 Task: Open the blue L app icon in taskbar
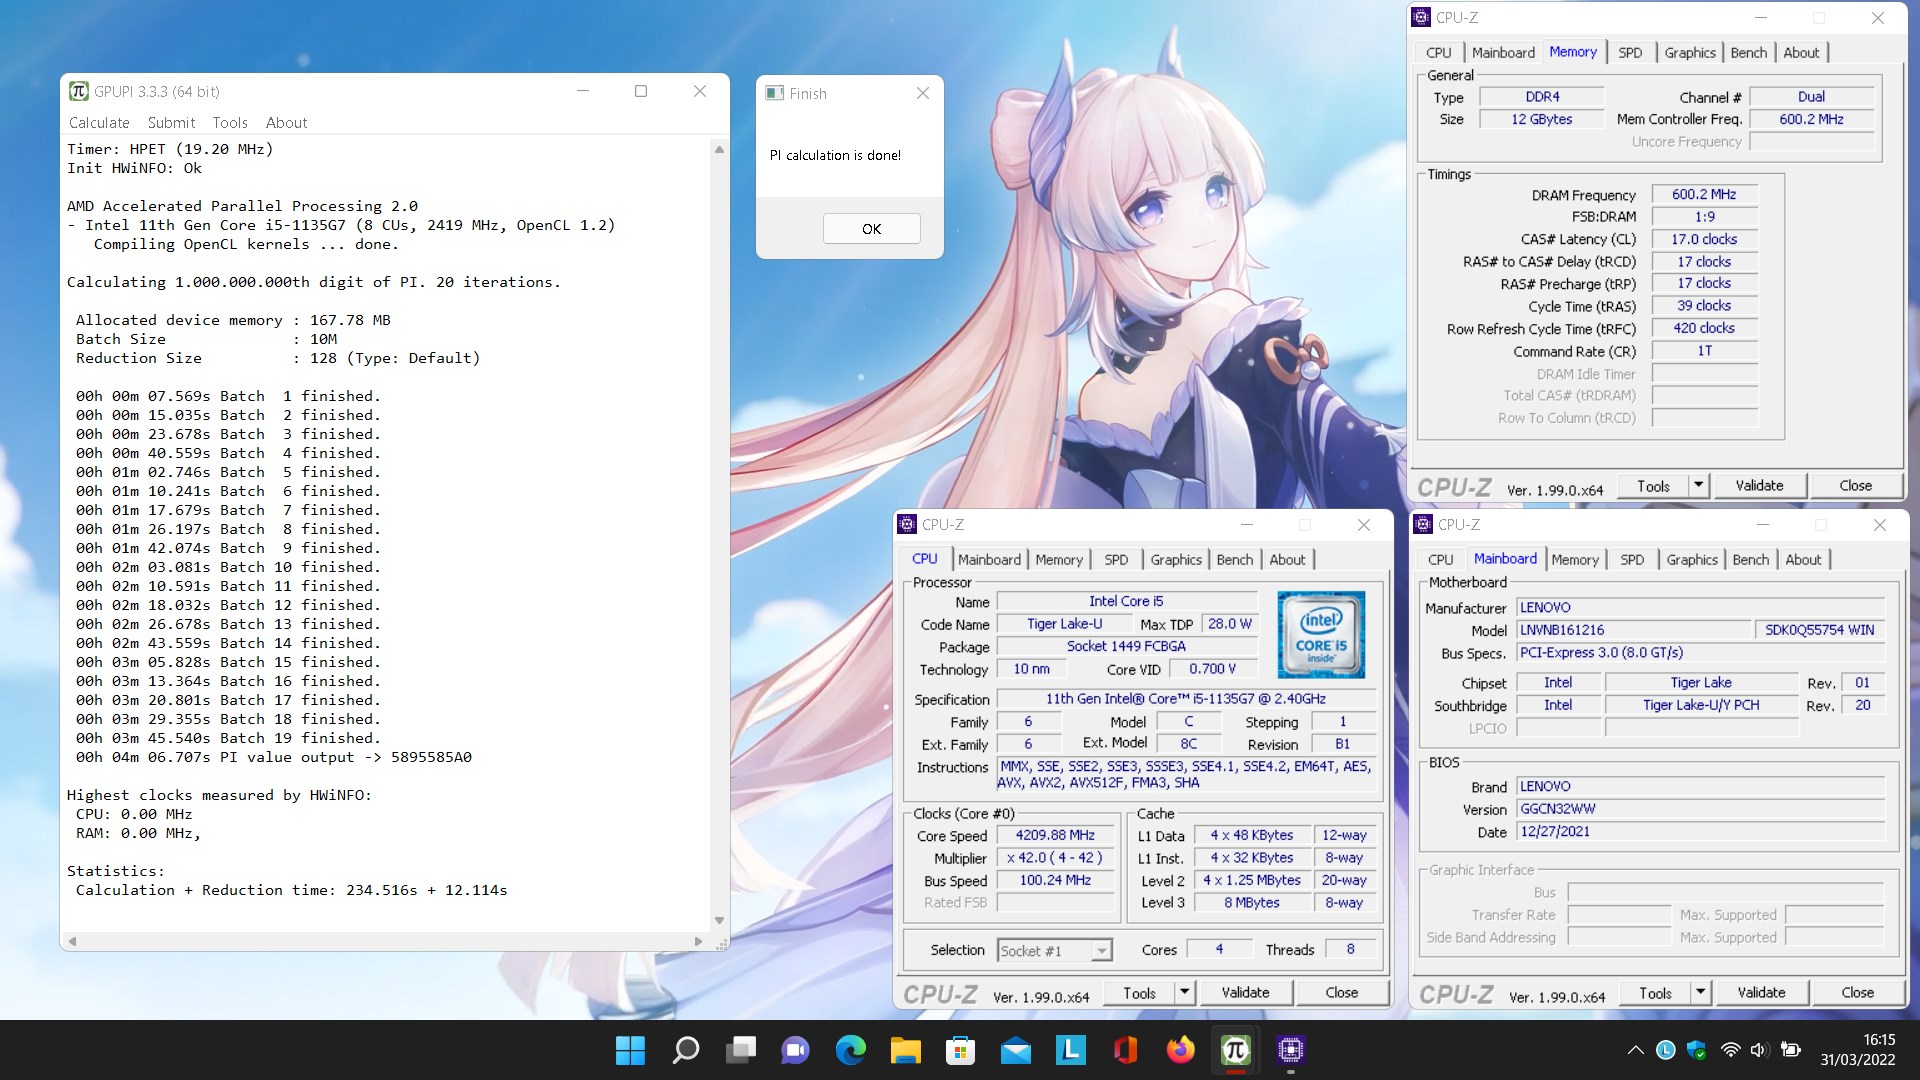1071,1050
